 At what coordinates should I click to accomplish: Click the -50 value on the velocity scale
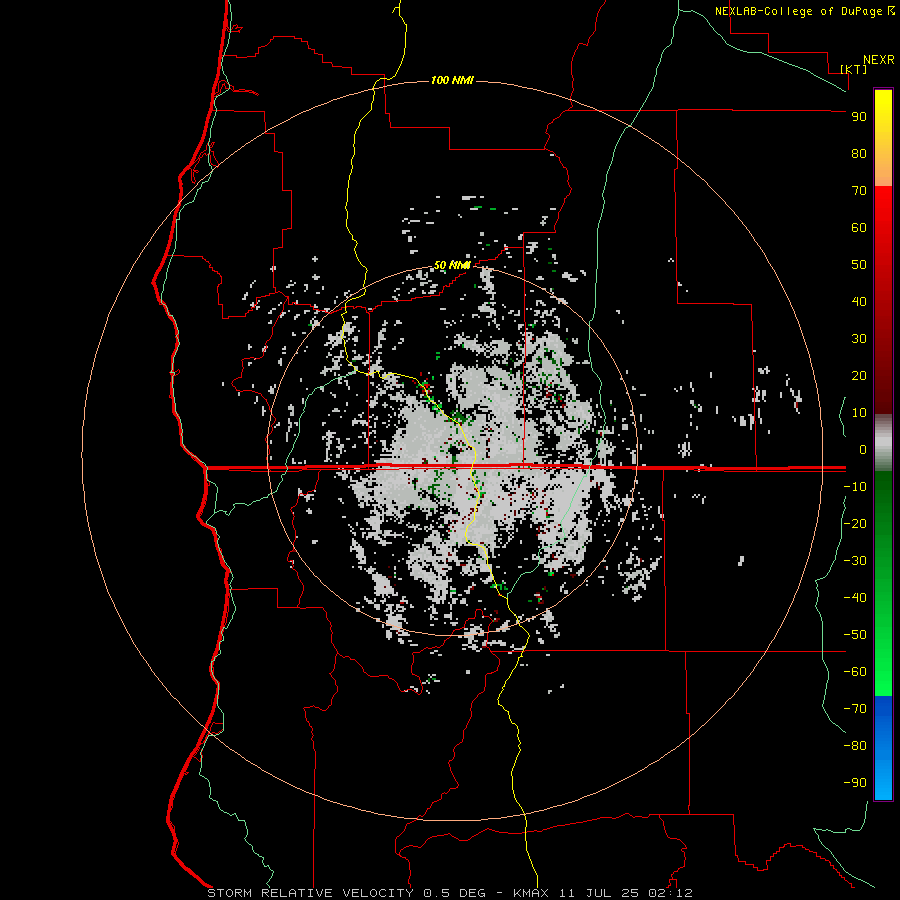pos(855,635)
